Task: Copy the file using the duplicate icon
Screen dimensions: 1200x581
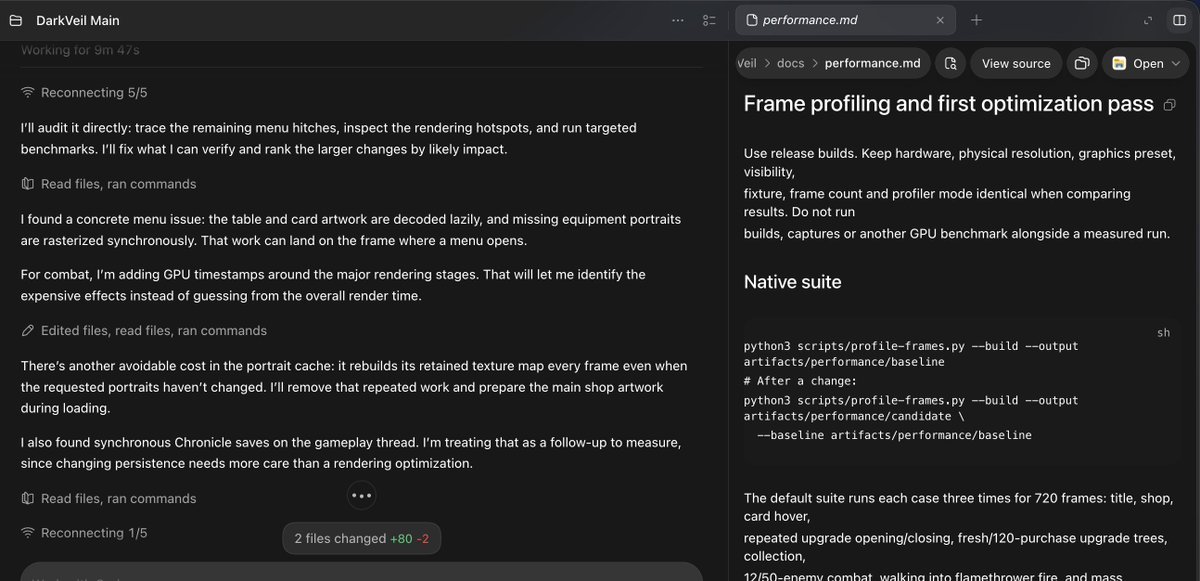Action: click(1081, 63)
